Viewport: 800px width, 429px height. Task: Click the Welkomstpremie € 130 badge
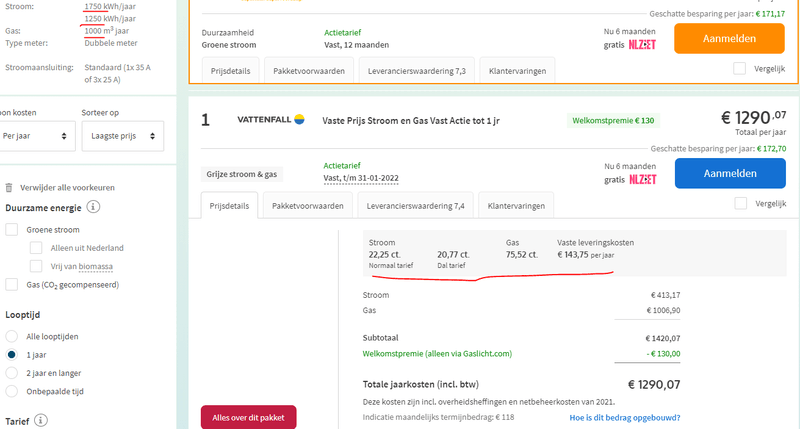pos(613,121)
